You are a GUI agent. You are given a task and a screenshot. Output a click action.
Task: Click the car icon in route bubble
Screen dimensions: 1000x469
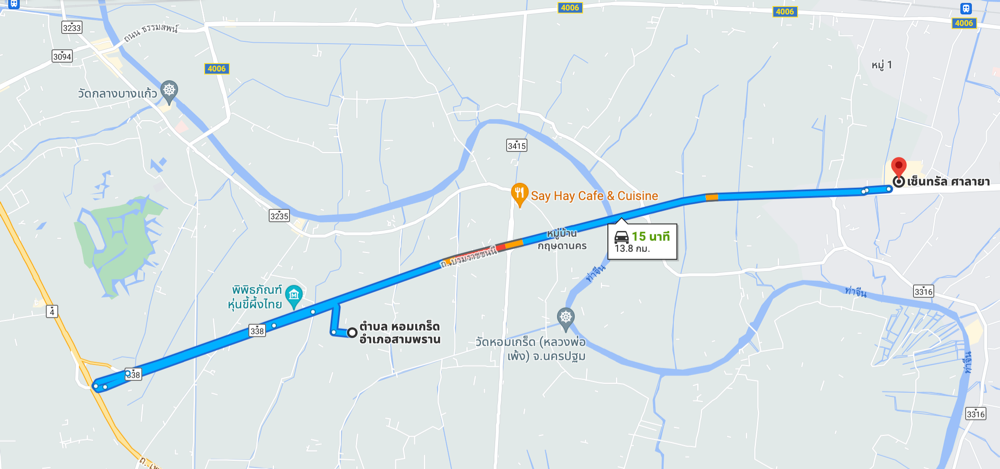pos(621,237)
